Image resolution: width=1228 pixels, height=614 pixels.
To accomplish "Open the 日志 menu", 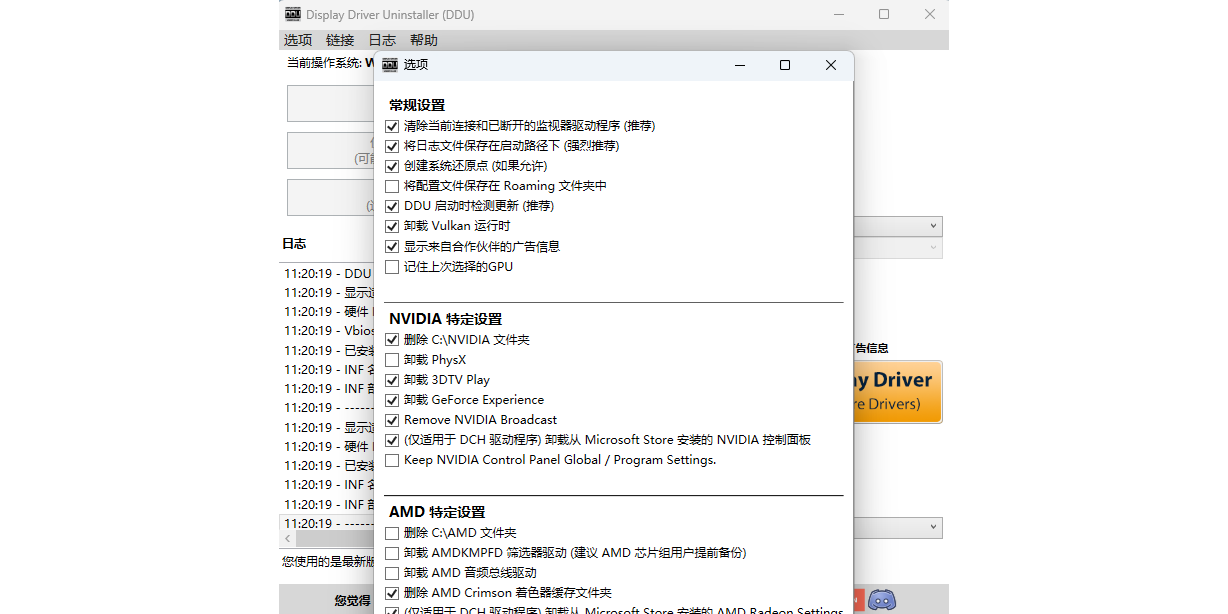I will pos(382,40).
